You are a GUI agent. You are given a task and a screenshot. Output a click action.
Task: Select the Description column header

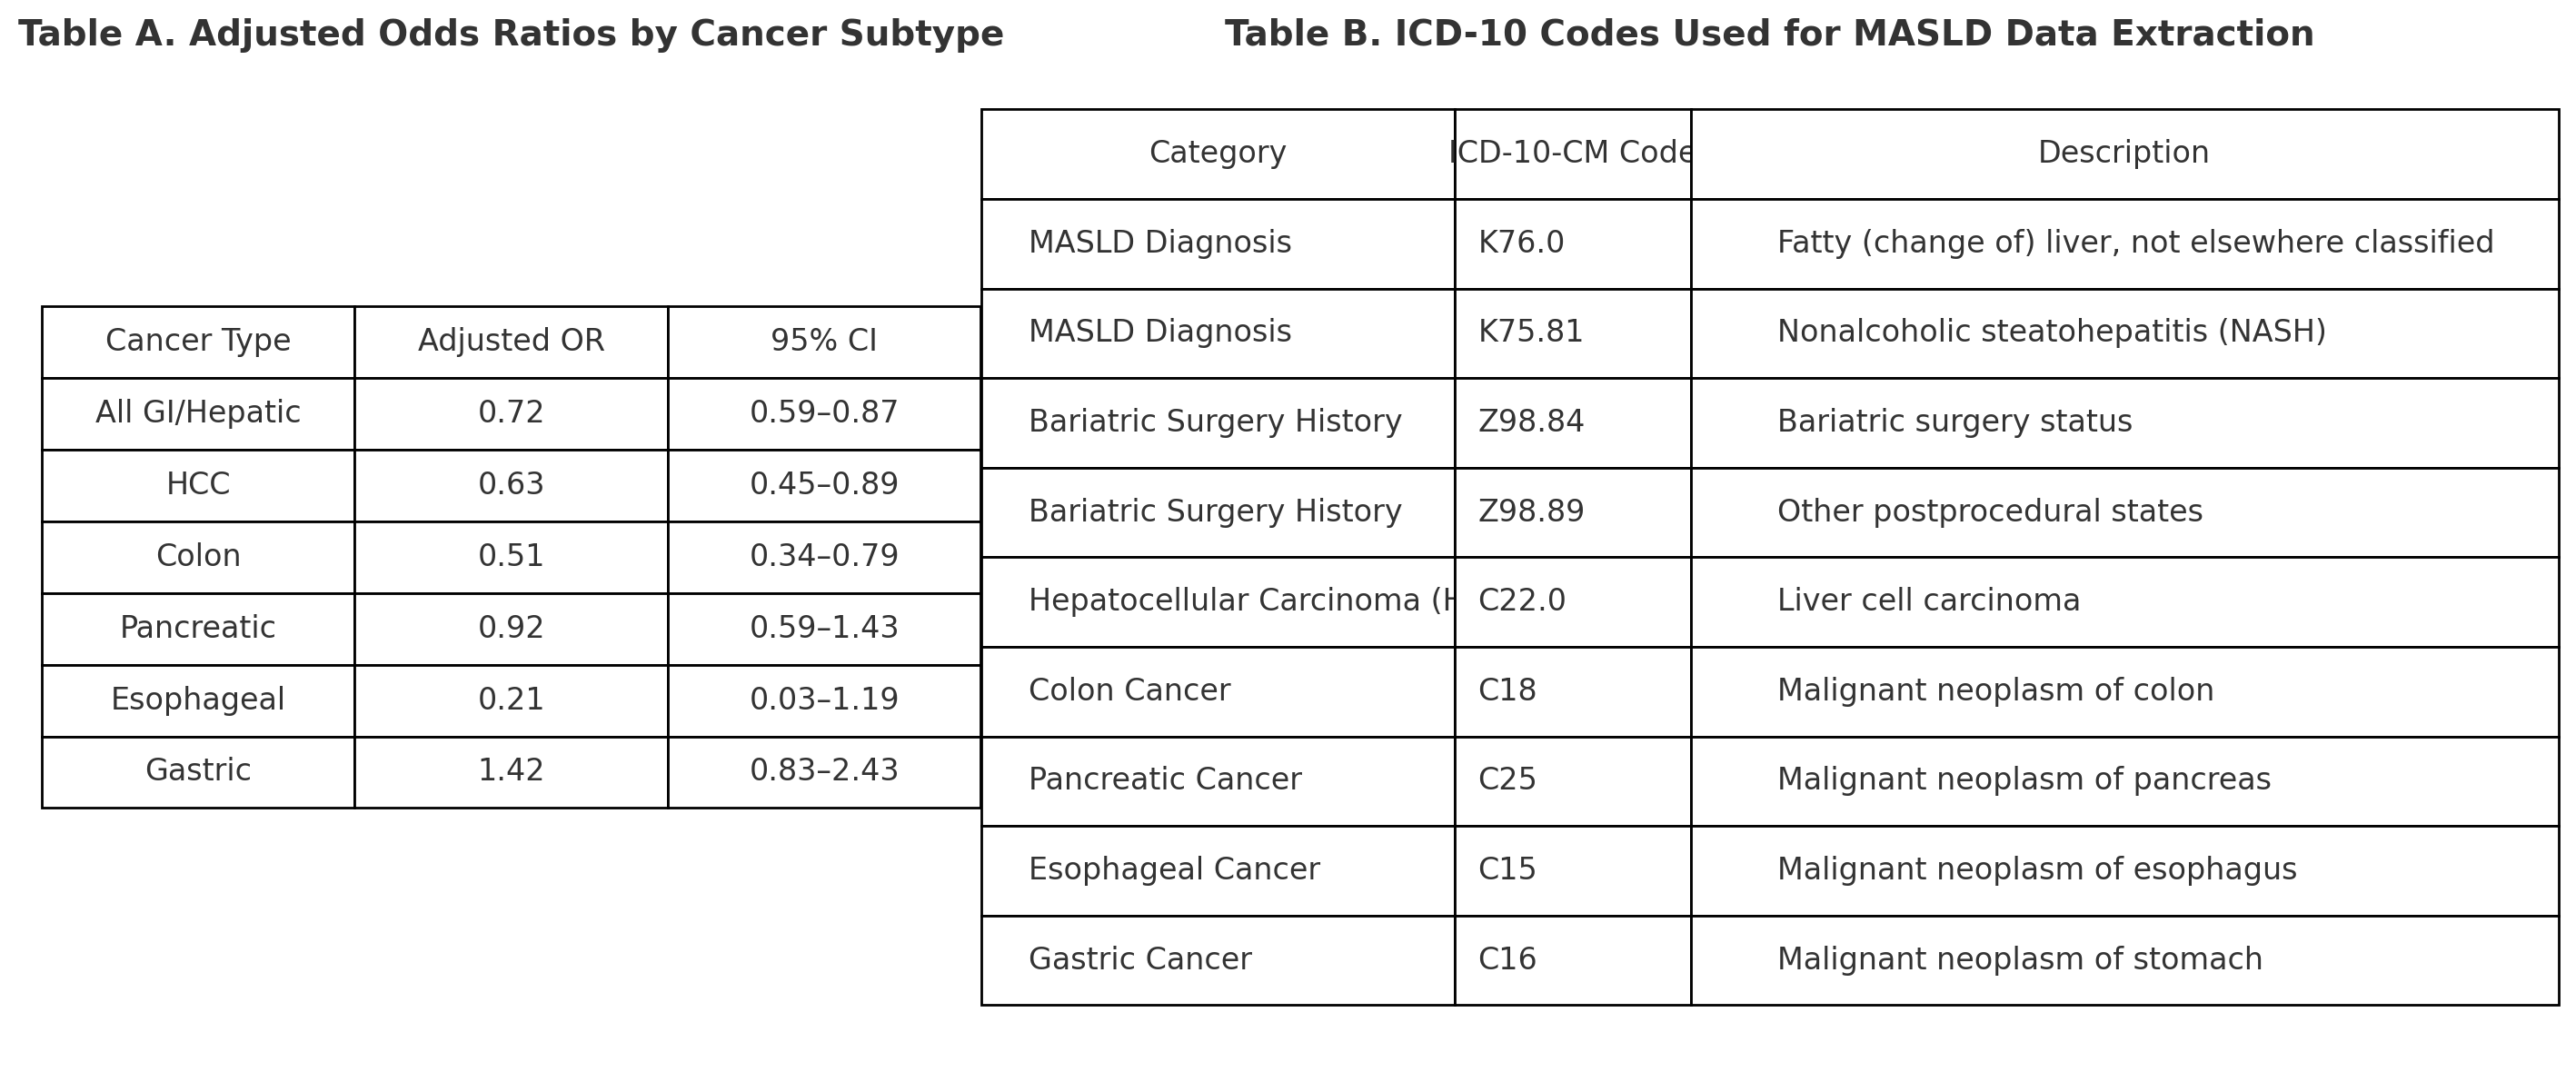pos(2124,154)
